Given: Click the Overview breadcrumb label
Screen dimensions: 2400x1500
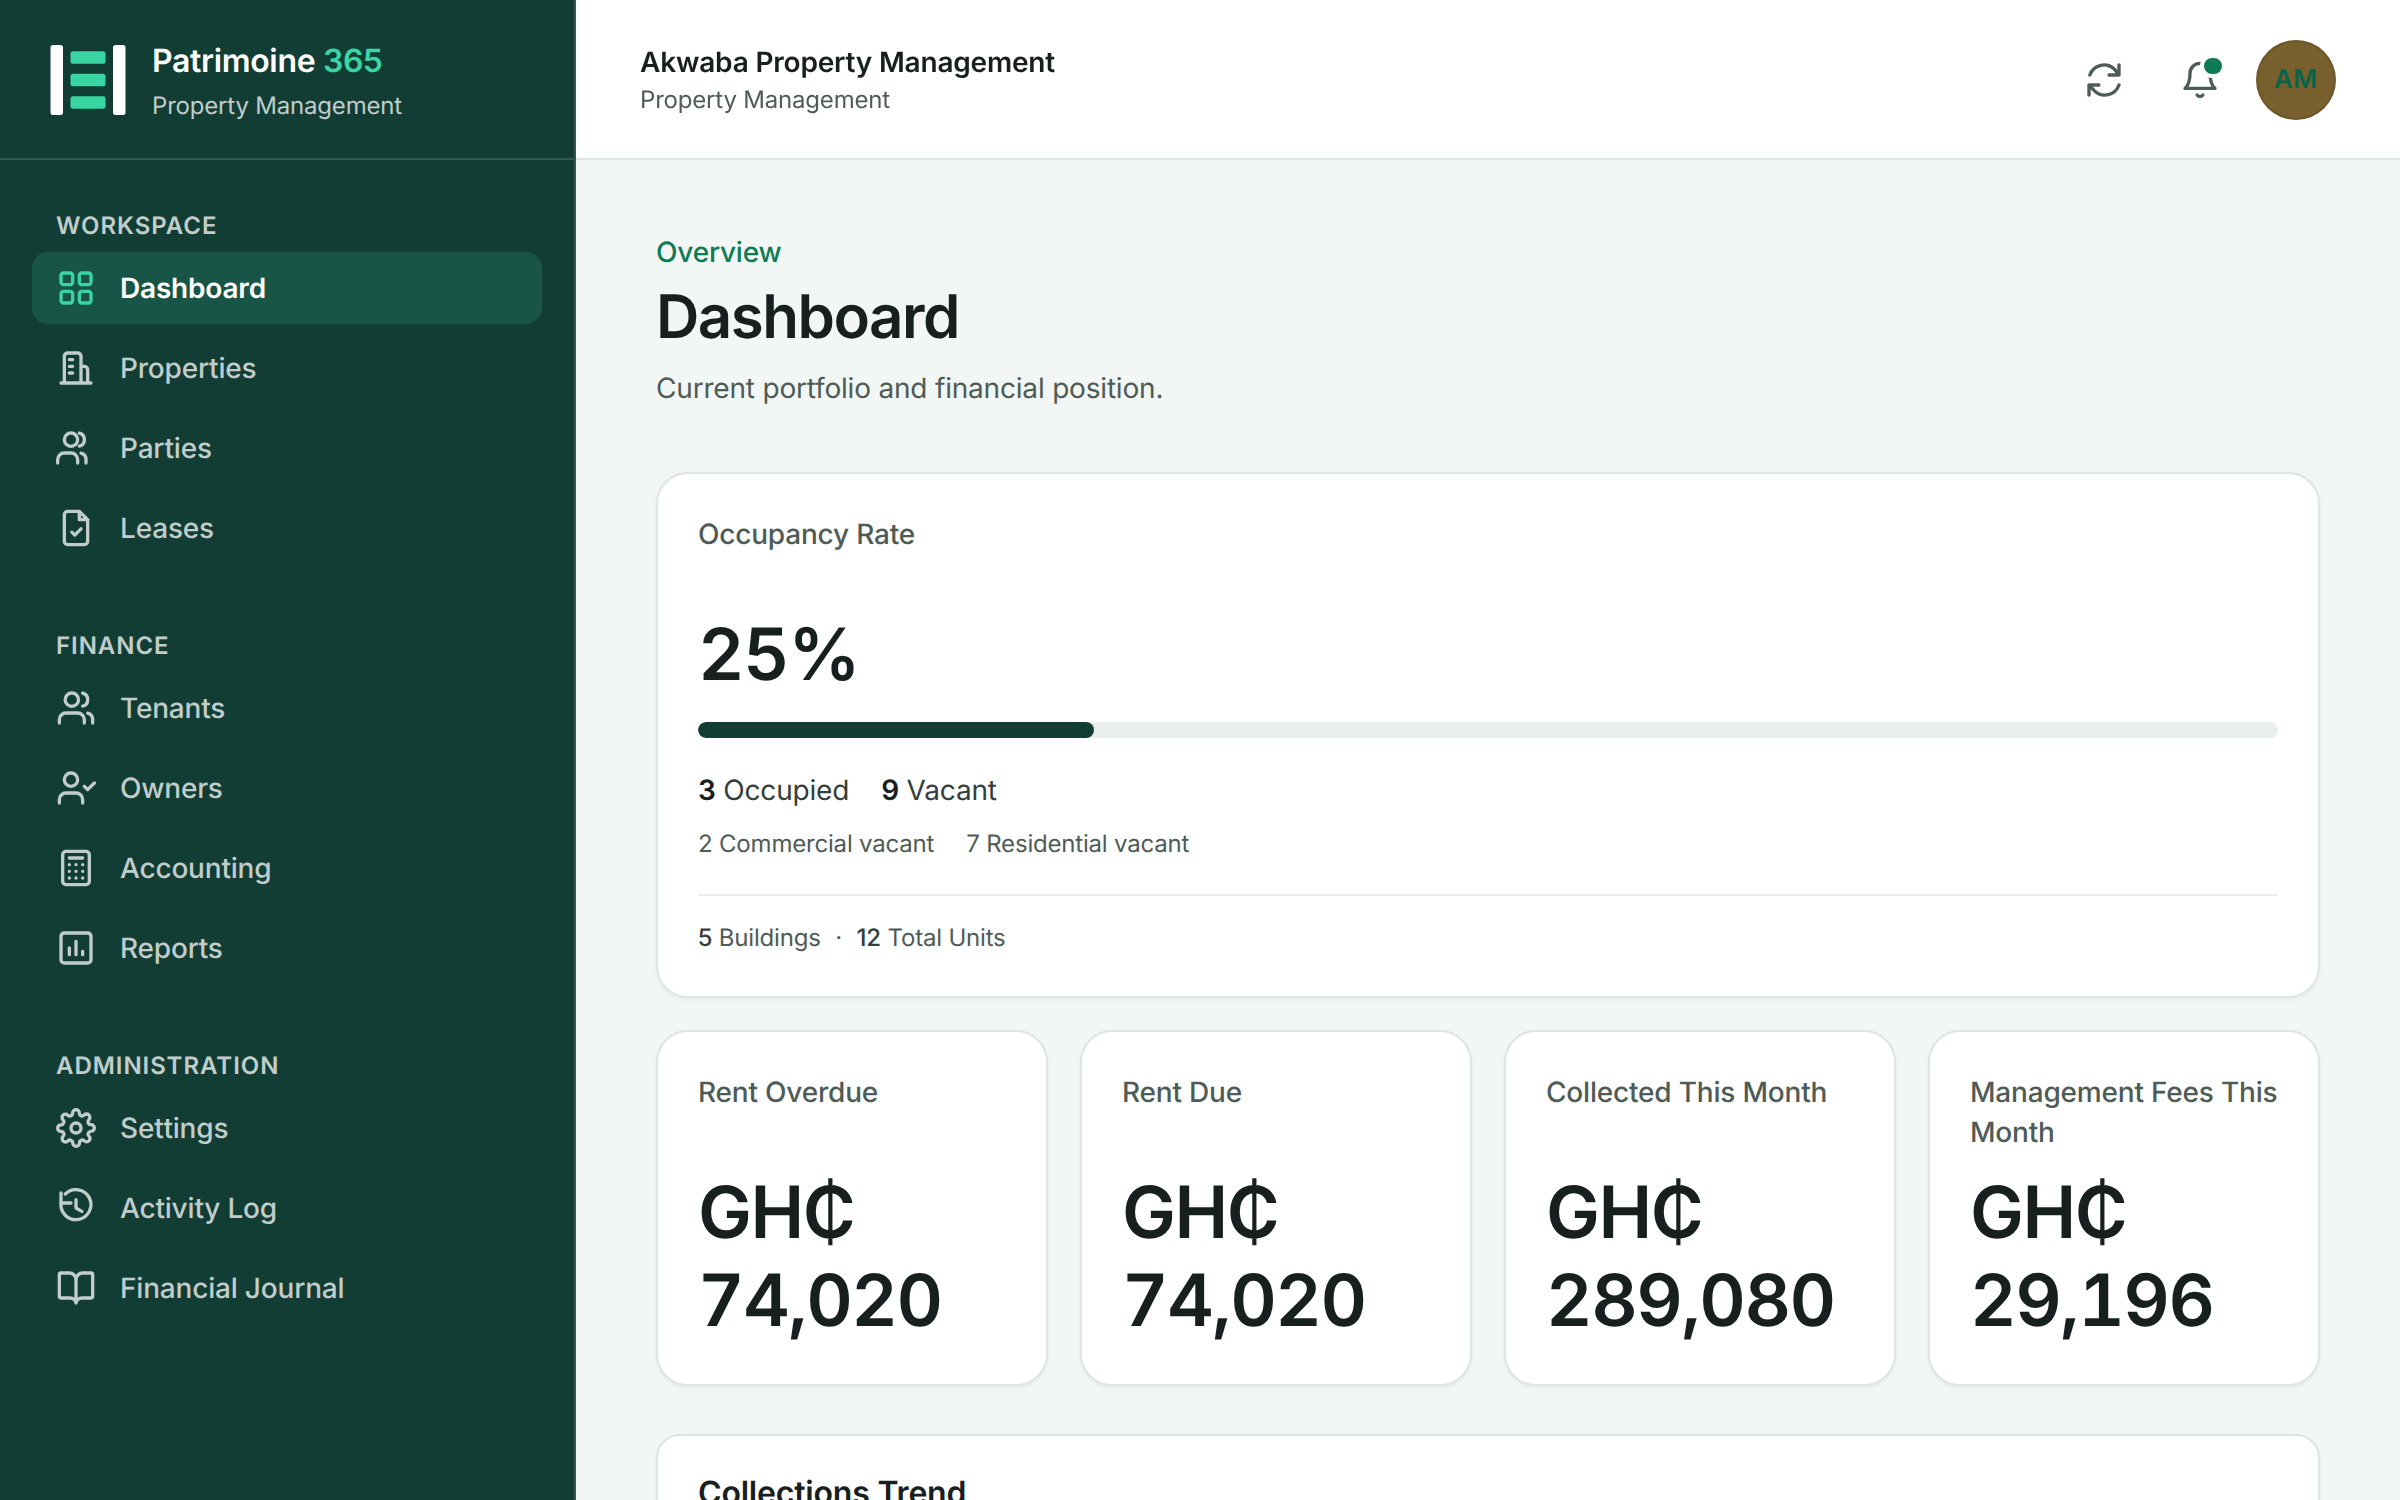Looking at the screenshot, I should click(x=718, y=252).
